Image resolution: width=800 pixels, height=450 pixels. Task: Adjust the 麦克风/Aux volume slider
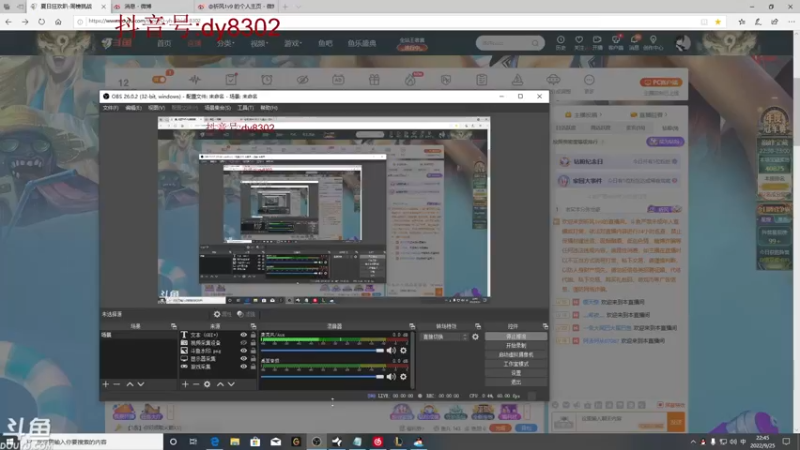[x=322, y=351]
